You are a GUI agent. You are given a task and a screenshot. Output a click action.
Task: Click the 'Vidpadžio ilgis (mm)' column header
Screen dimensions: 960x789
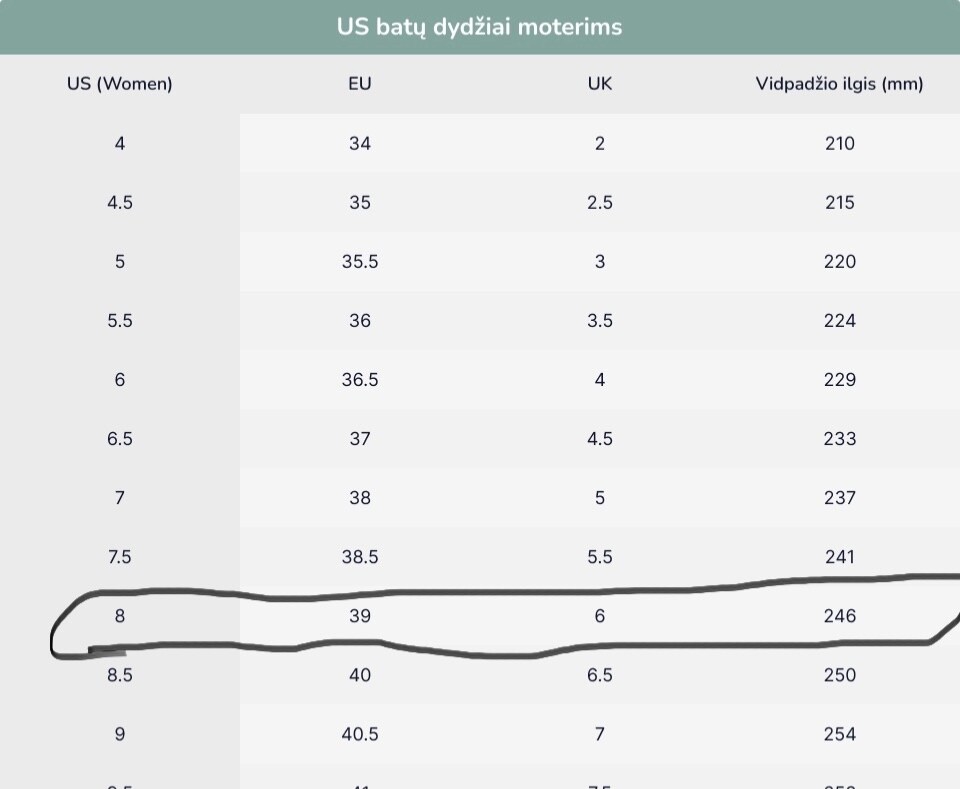(839, 84)
